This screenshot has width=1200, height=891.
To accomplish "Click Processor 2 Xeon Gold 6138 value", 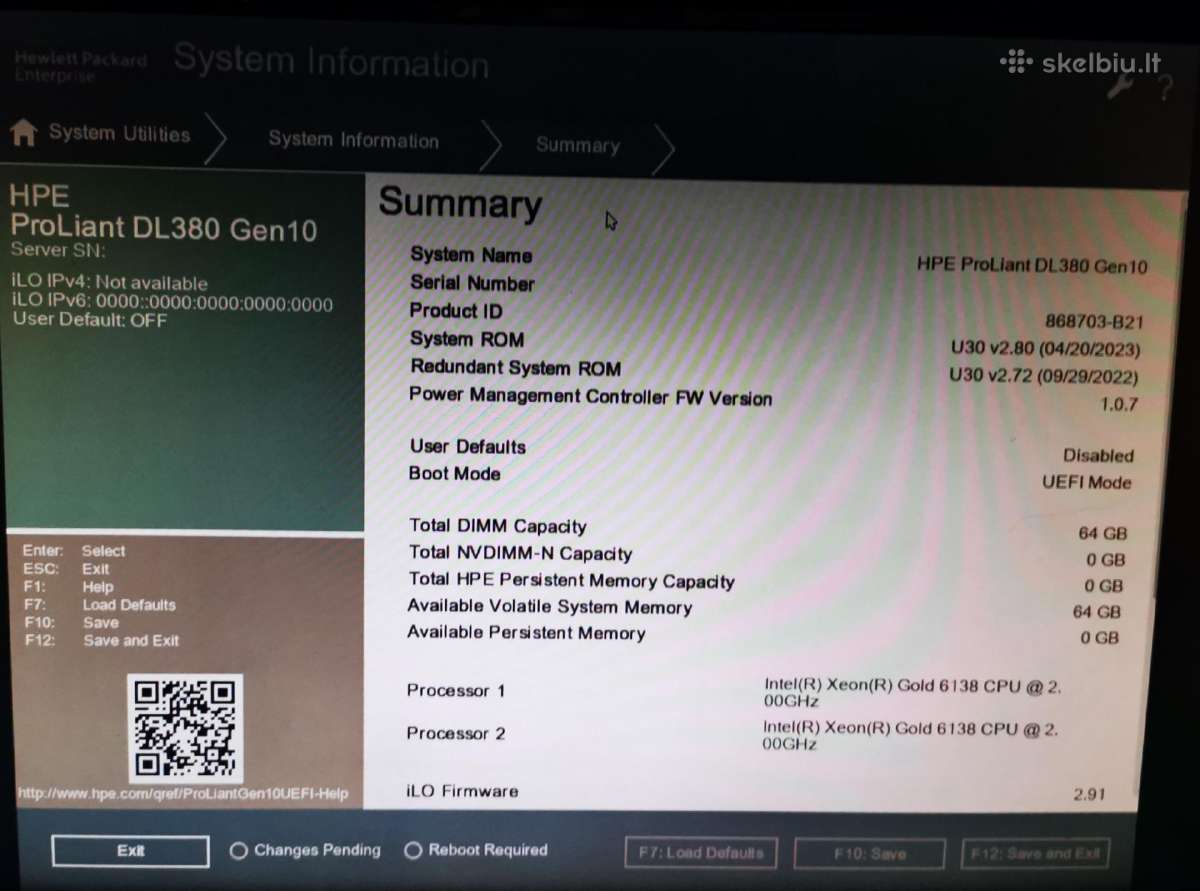I will (910, 736).
